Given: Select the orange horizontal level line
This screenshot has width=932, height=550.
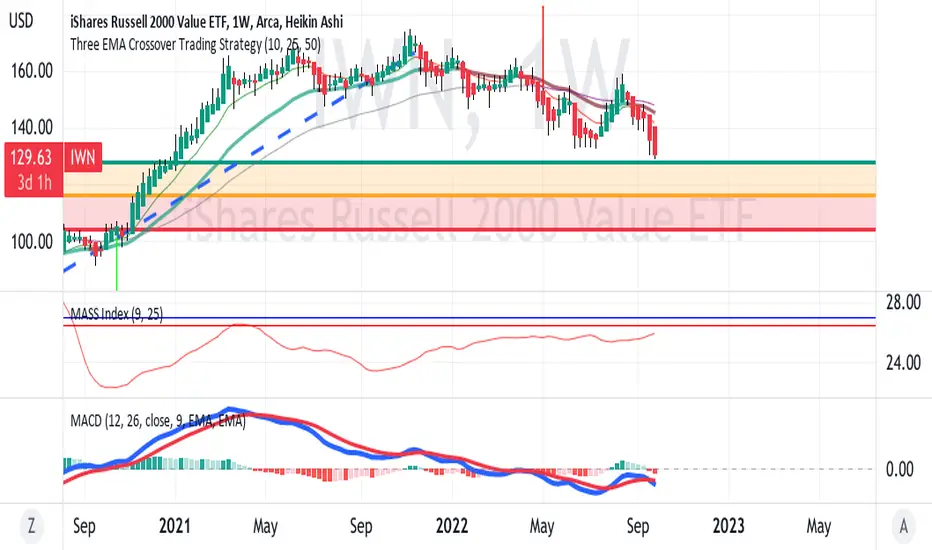Looking at the screenshot, I should coord(470,195).
